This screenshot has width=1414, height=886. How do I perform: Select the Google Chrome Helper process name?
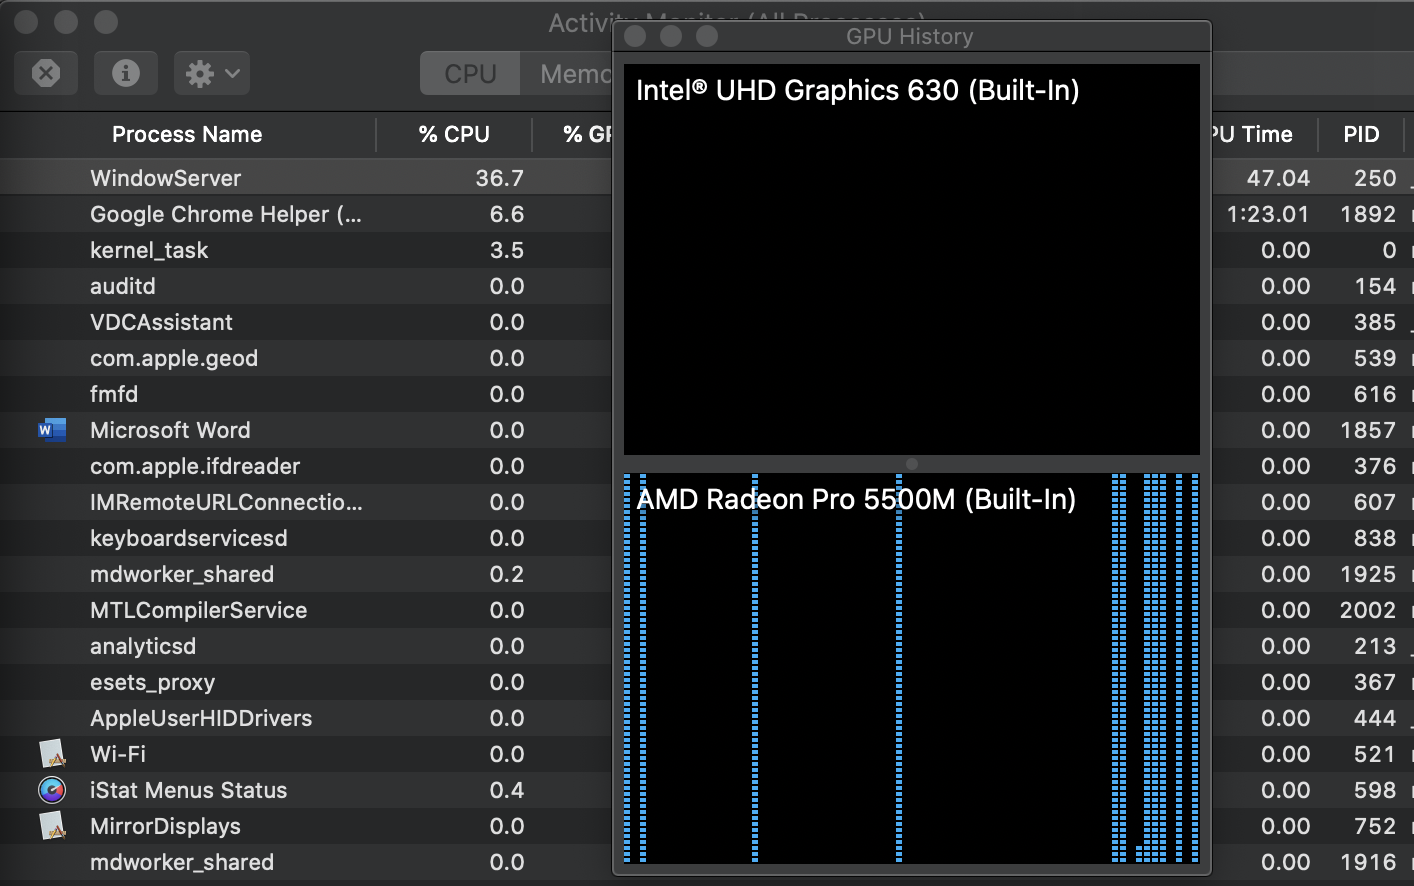226,214
